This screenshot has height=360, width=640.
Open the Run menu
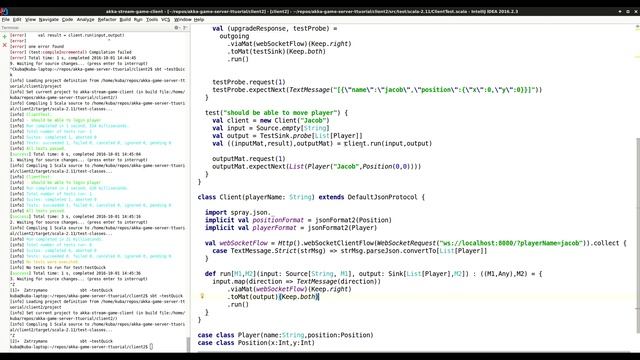point(138,20)
